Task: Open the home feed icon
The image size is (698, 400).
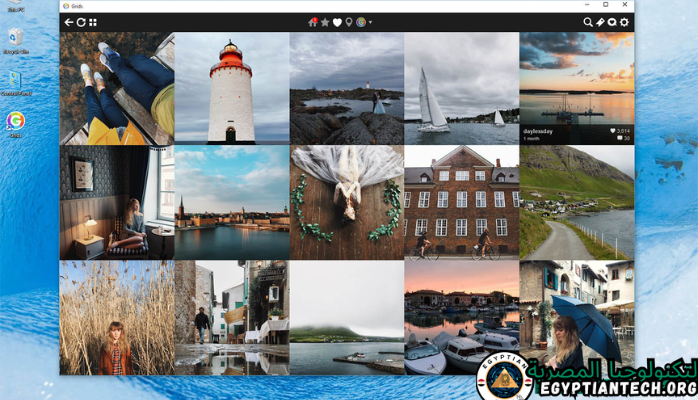Action: (313, 22)
